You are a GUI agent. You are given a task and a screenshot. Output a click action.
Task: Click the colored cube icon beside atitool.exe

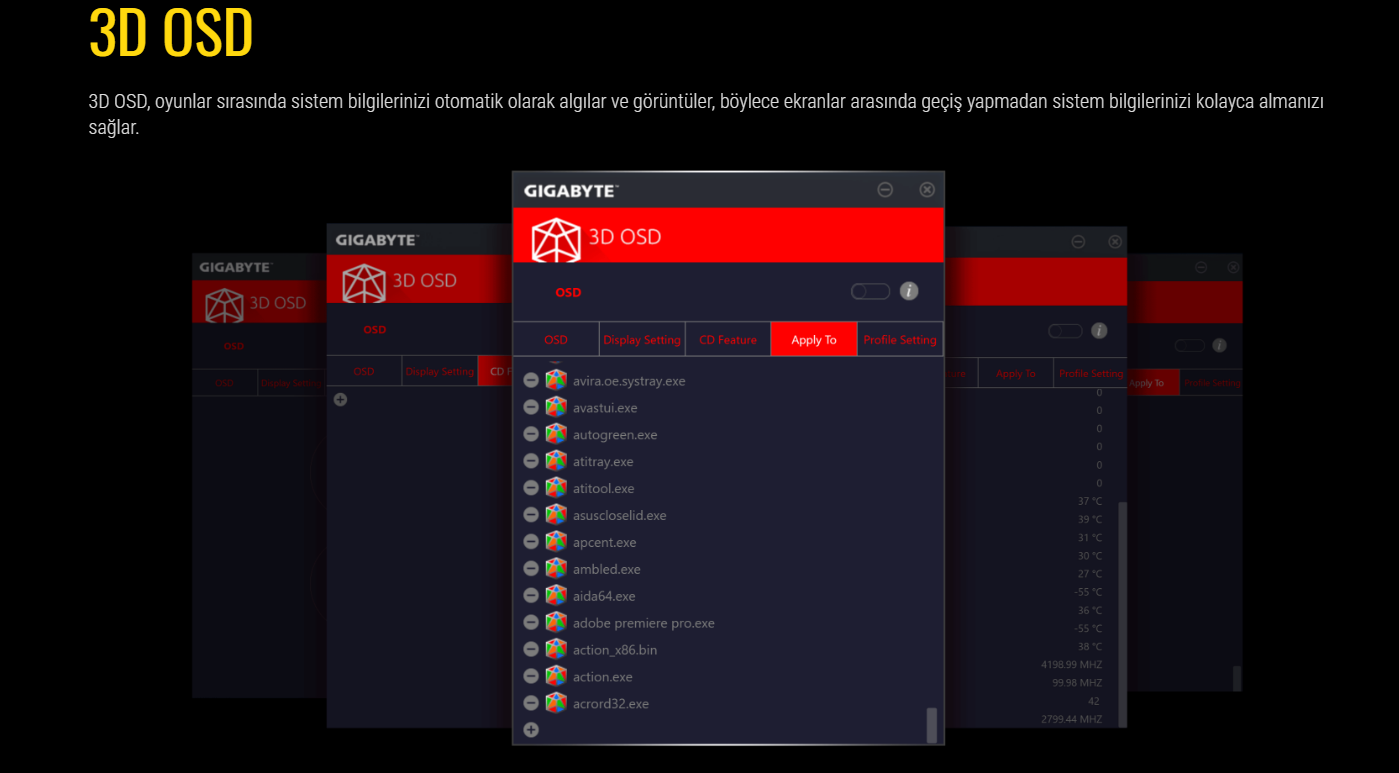coord(556,488)
